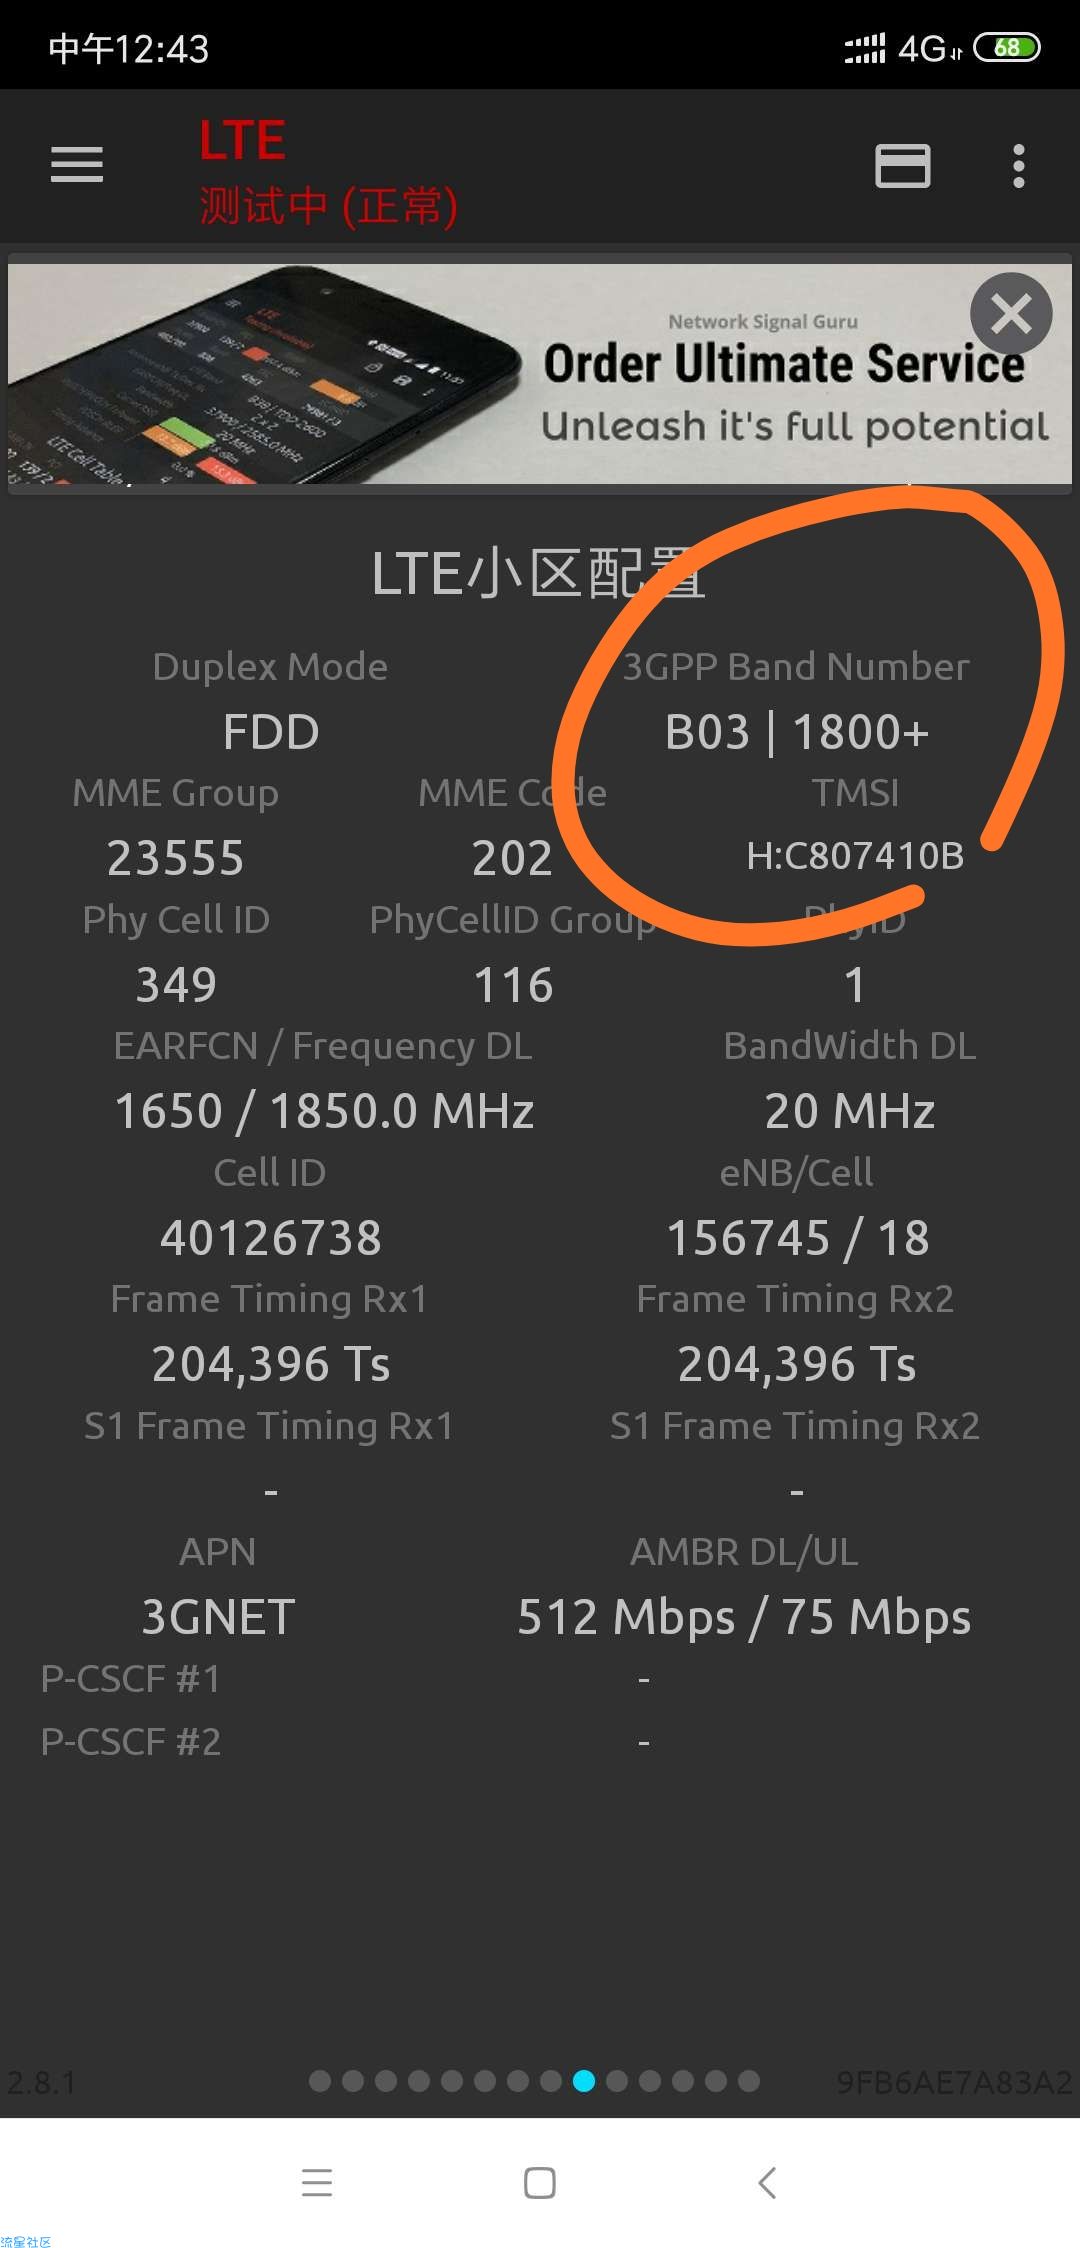Select the highlighted blue page dot
This screenshot has width=1080, height=2248.
(584, 2081)
